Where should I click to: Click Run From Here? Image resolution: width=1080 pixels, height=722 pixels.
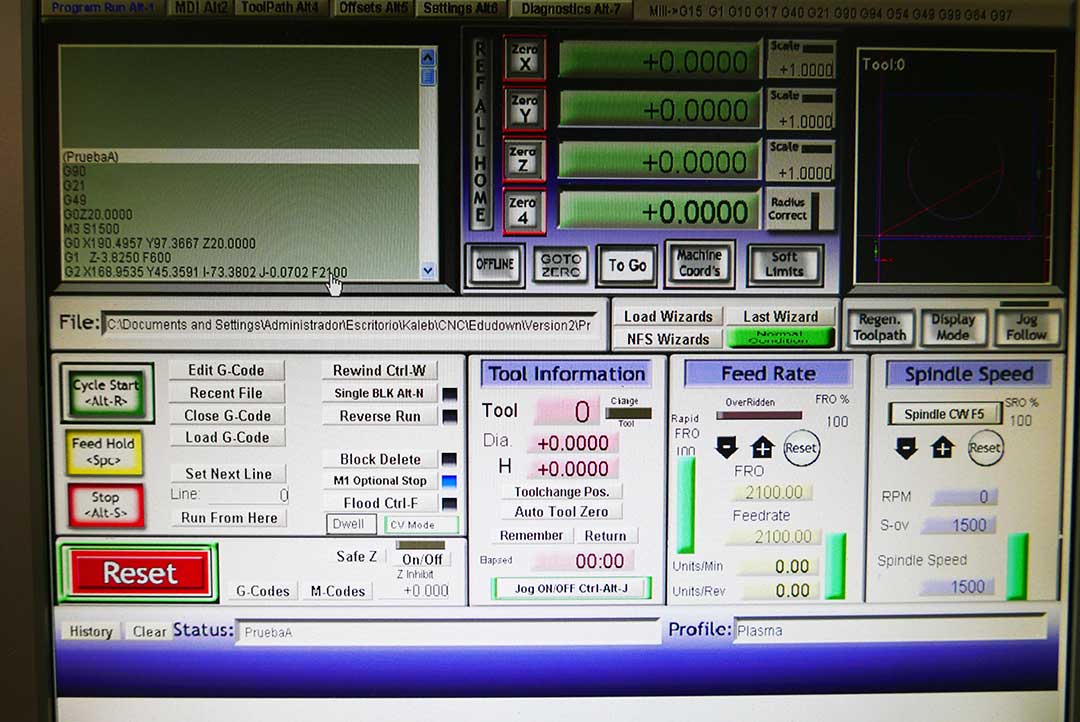click(x=229, y=517)
